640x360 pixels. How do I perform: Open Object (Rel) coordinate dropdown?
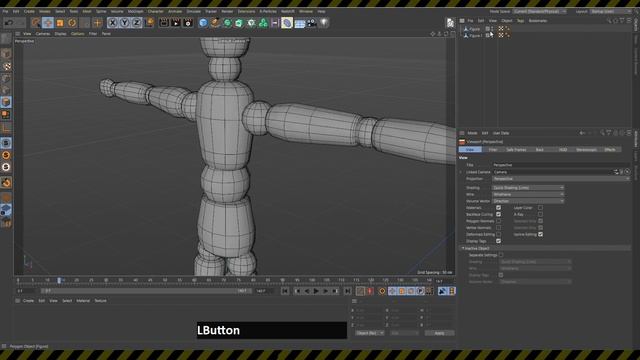(370, 333)
